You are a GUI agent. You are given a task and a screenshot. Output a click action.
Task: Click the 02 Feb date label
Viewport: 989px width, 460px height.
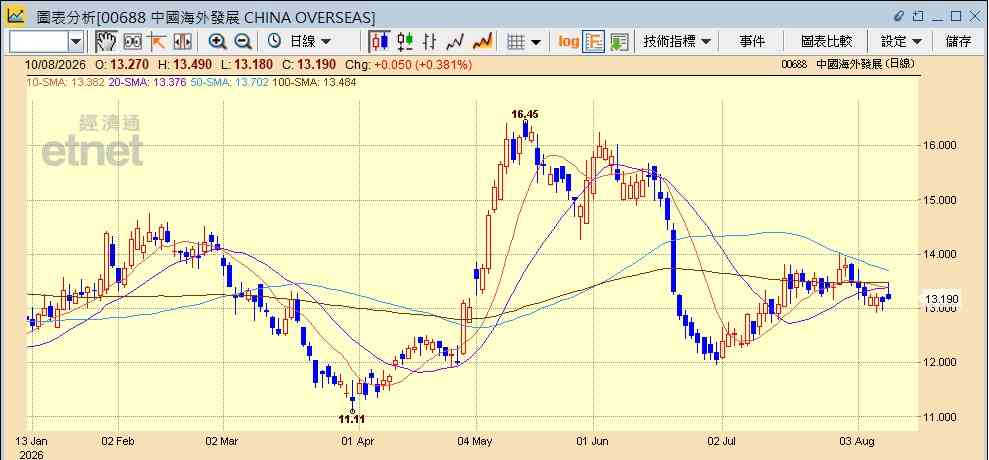click(117, 442)
